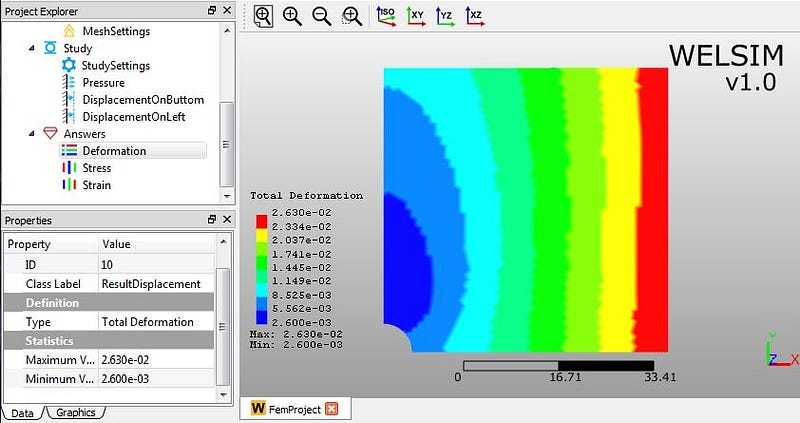
Task: Click the Definition section header
Action: tap(109, 303)
